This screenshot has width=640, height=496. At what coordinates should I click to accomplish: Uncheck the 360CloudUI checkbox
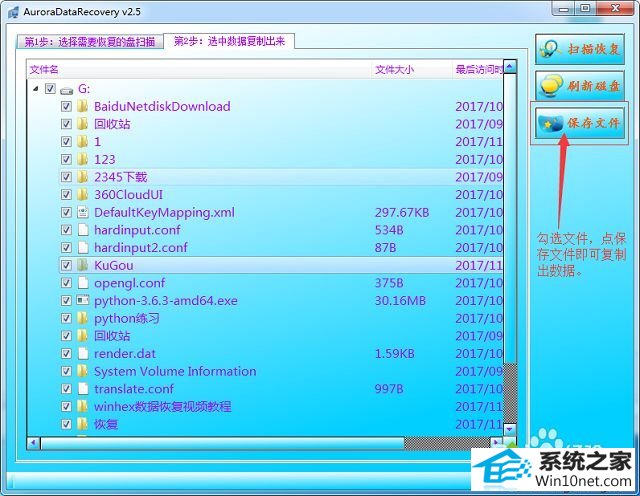(x=66, y=195)
